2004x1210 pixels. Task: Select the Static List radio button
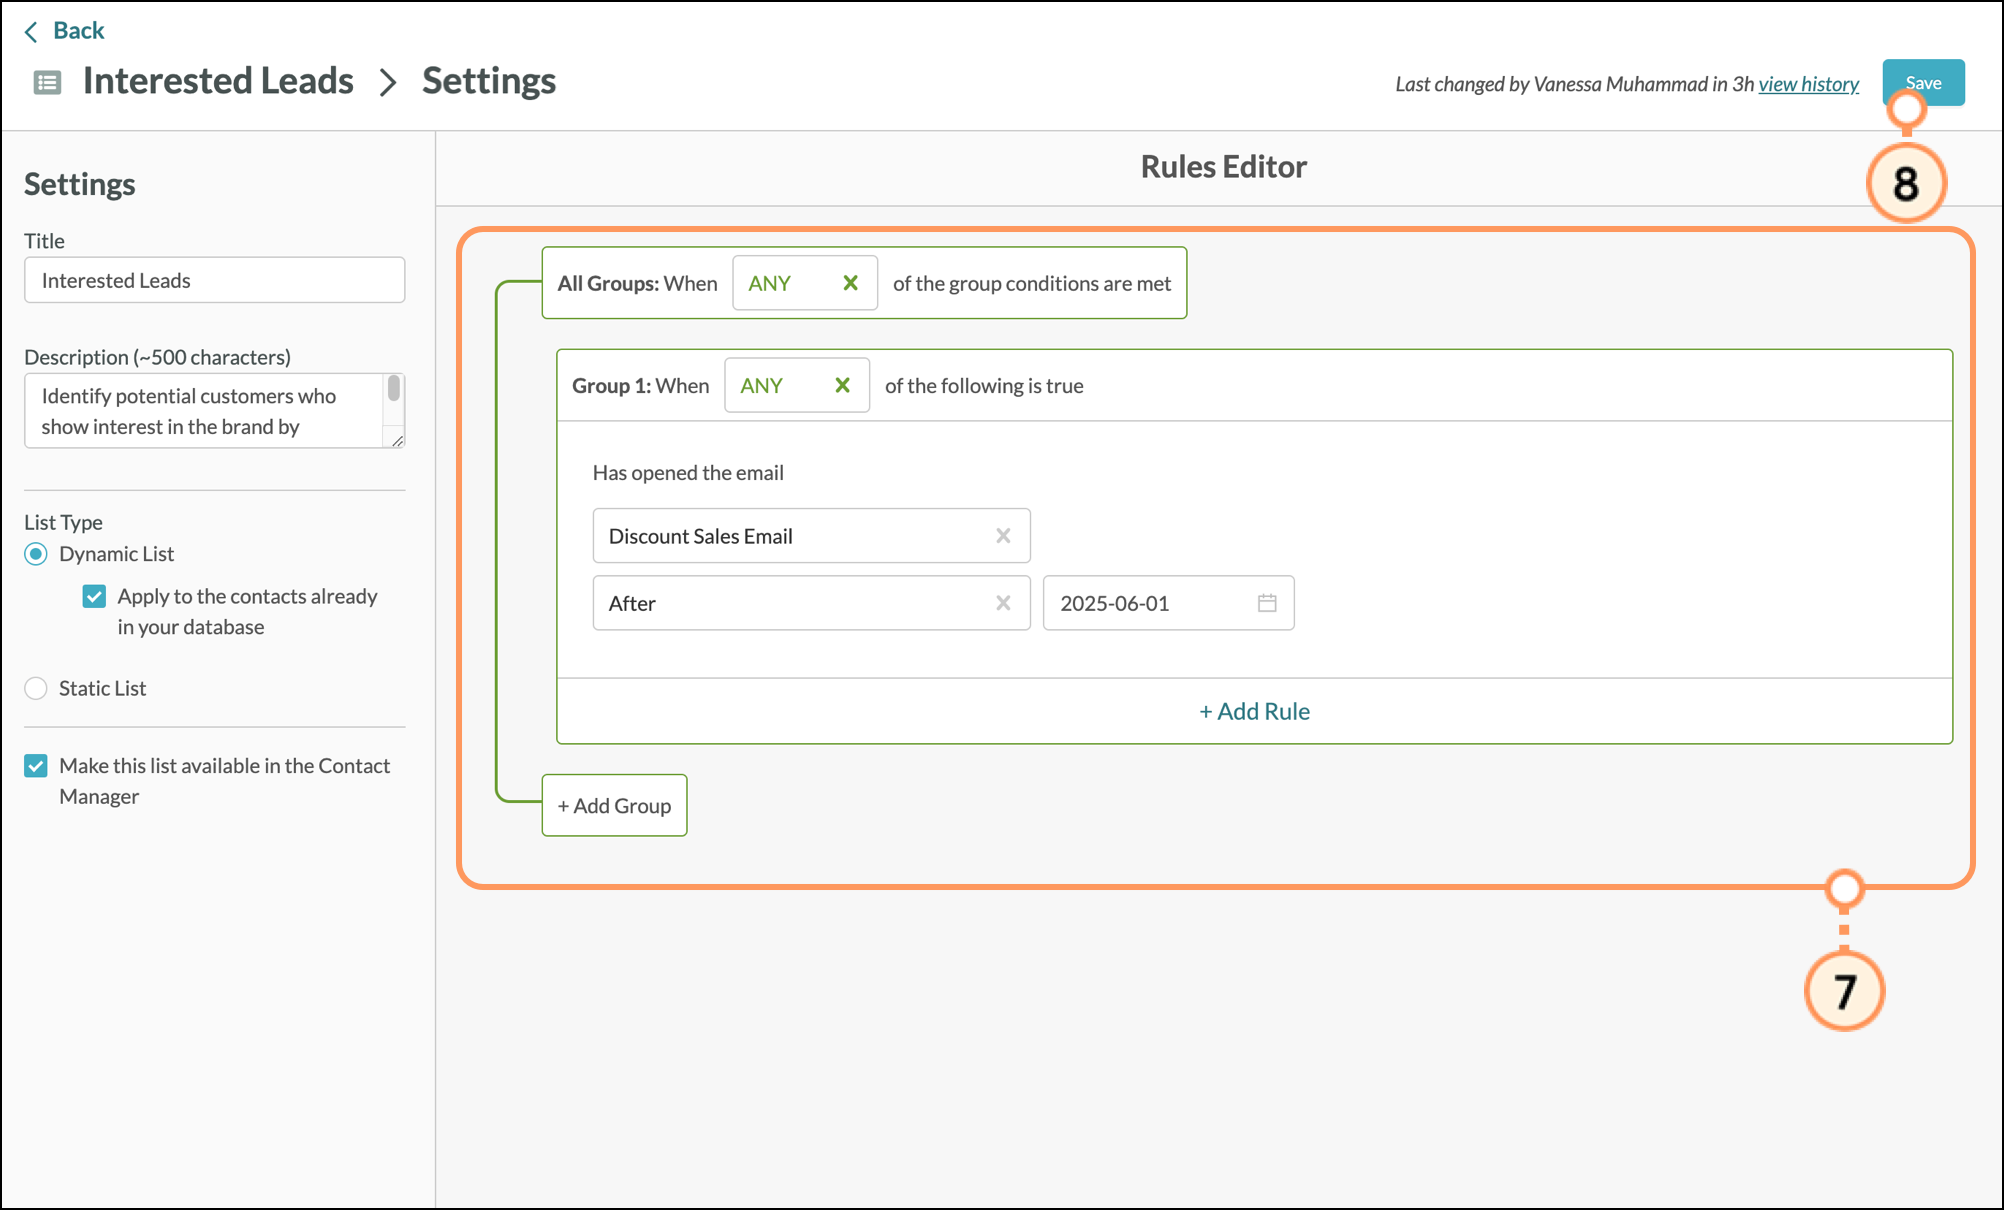pos(36,688)
